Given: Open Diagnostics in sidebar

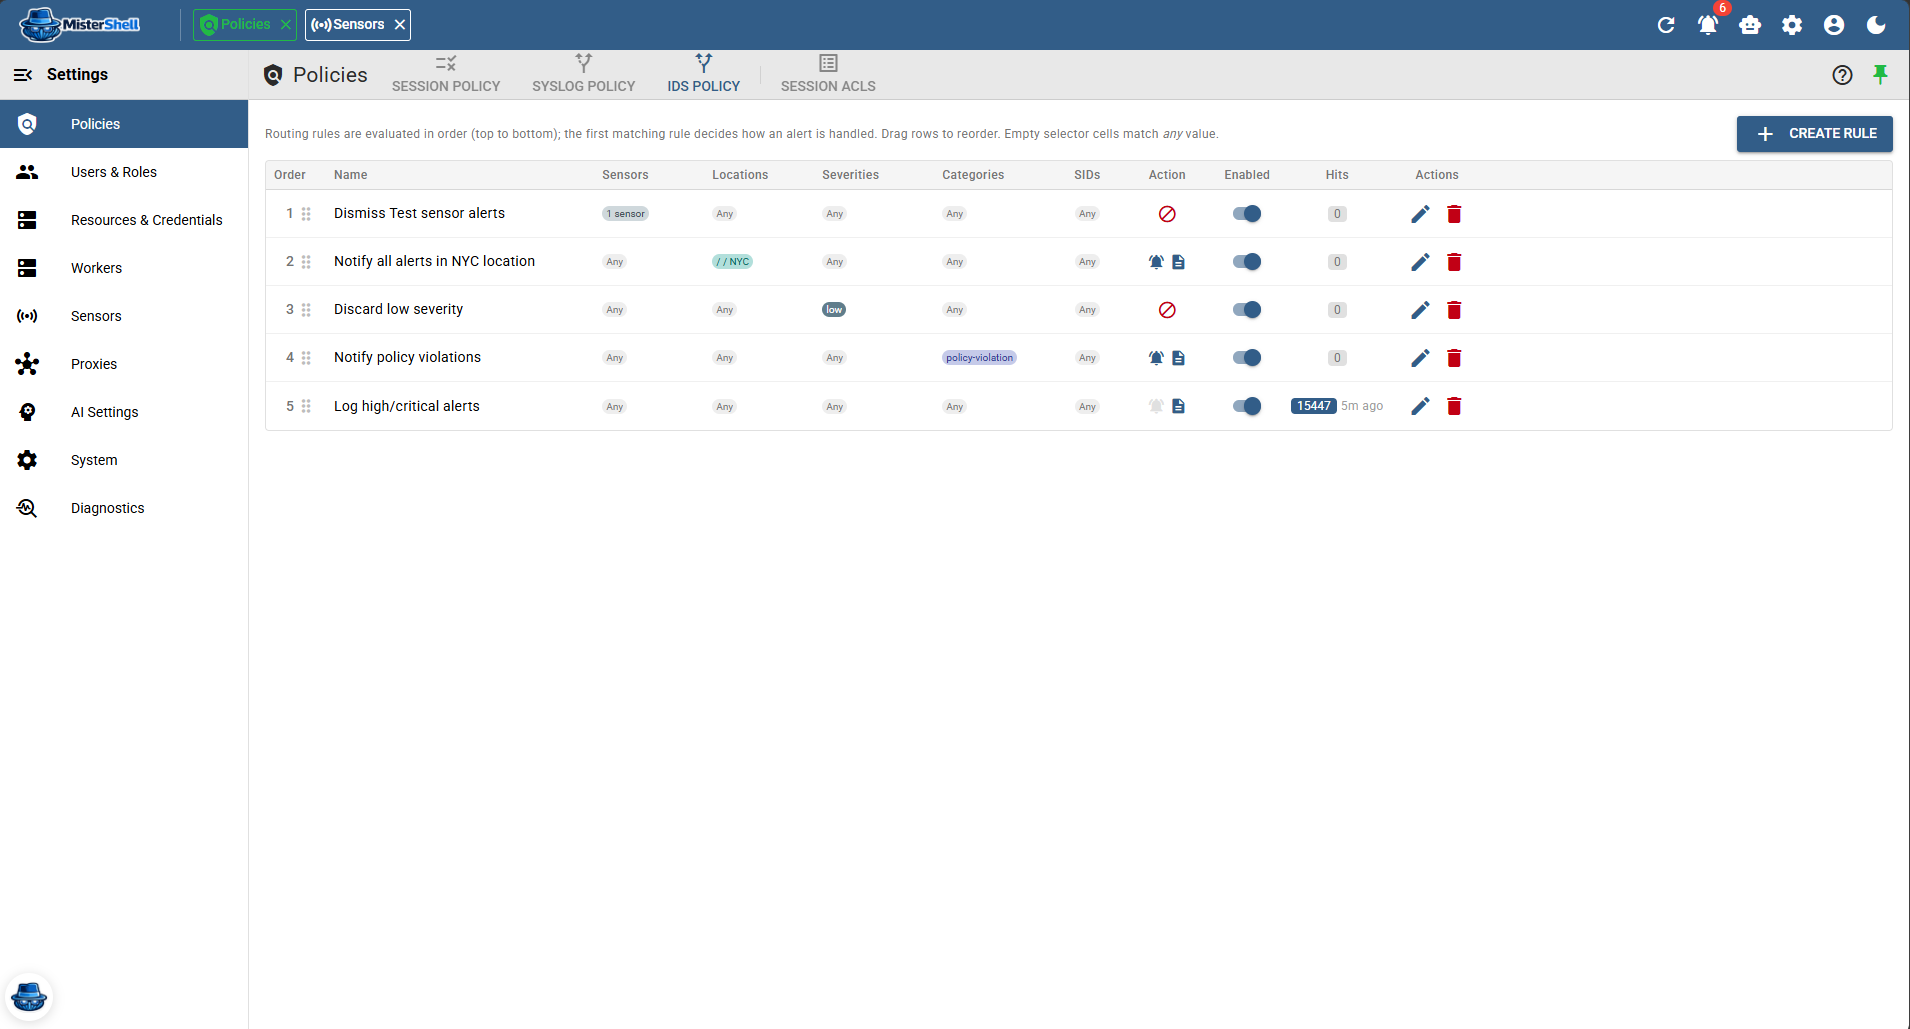Looking at the screenshot, I should tap(124, 508).
